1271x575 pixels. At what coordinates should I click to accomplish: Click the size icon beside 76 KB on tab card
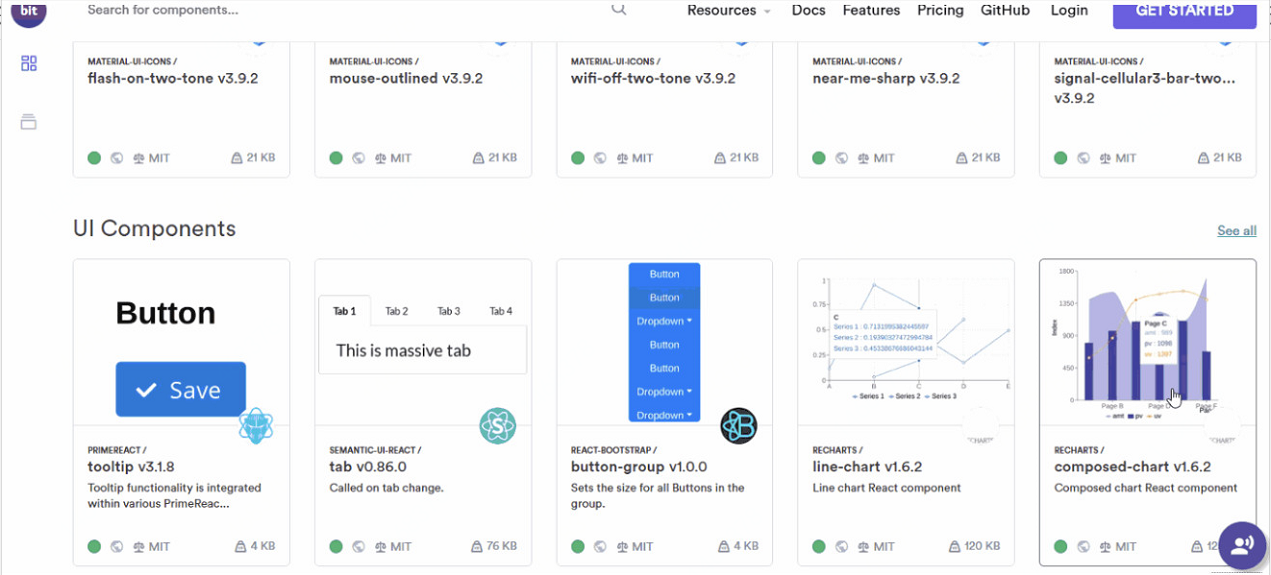(x=477, y=547)
